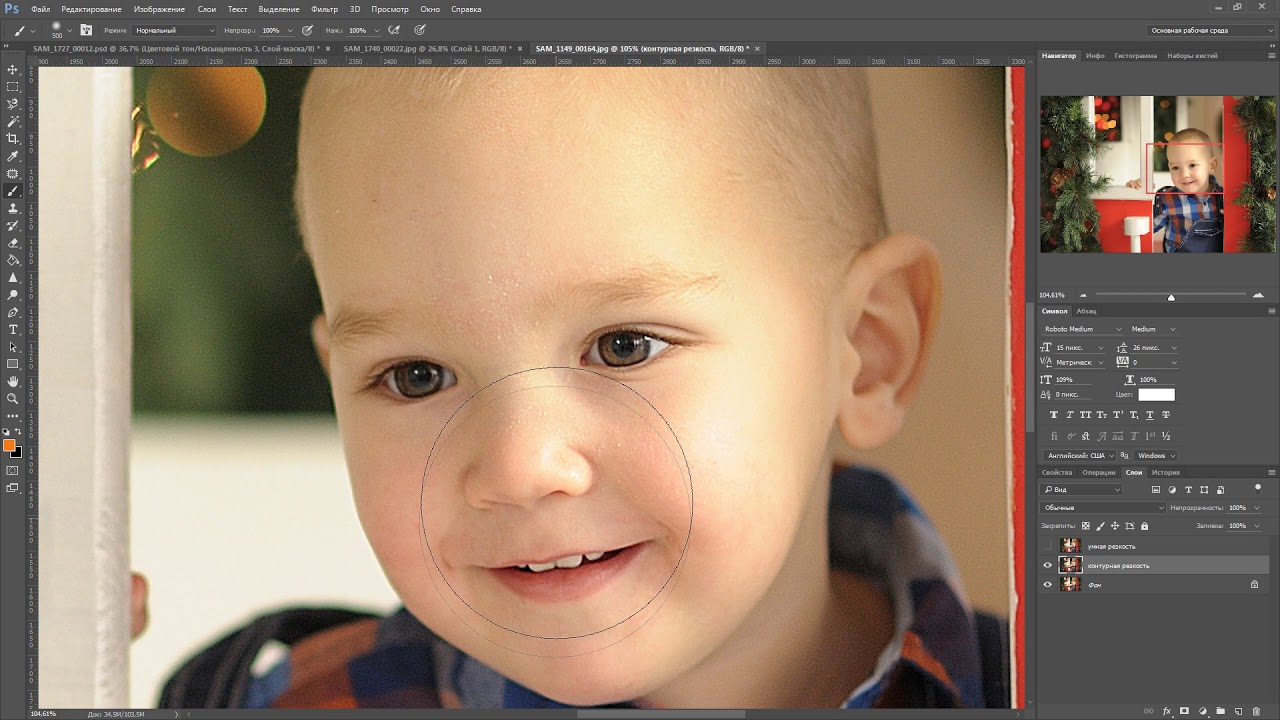The height and width of the screenshot is (720, 1280).
Task: Select the Eyedropper tool
Action: click(13, 156)
